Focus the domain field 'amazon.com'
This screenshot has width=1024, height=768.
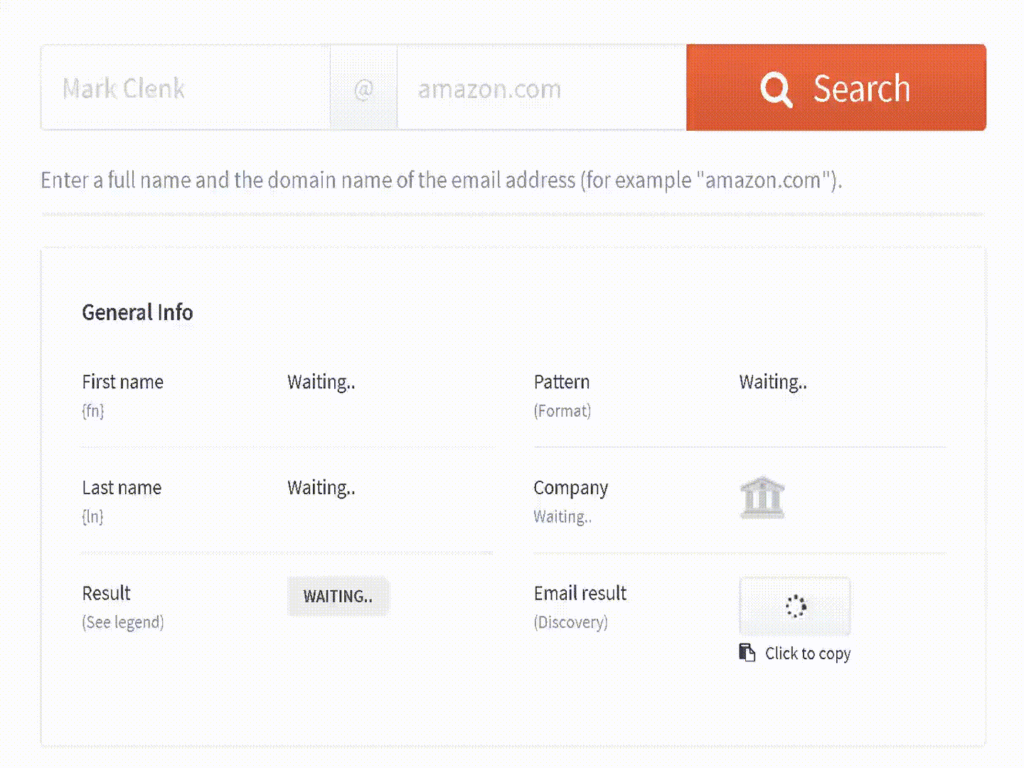pyautogui.click(x=540, y=88)
